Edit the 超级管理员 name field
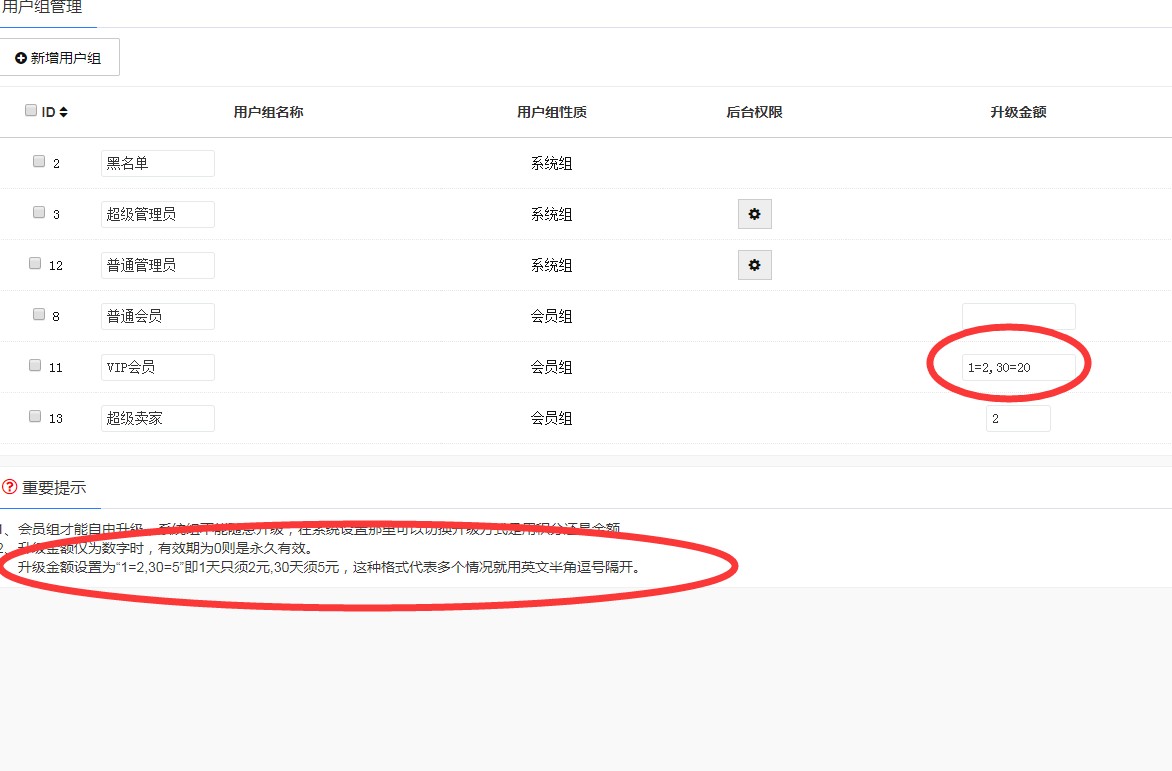Viewport: 1172px width, 771px height. pyautogui.click(x=157, y=215)
